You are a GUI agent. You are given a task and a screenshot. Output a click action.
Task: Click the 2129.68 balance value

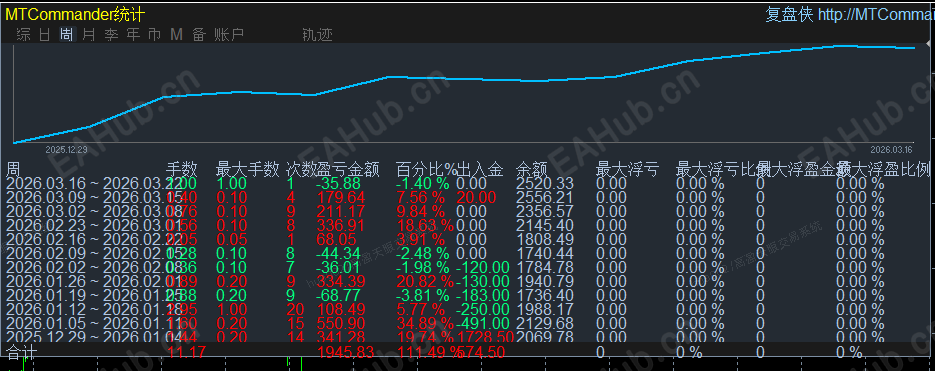[544, 323]
